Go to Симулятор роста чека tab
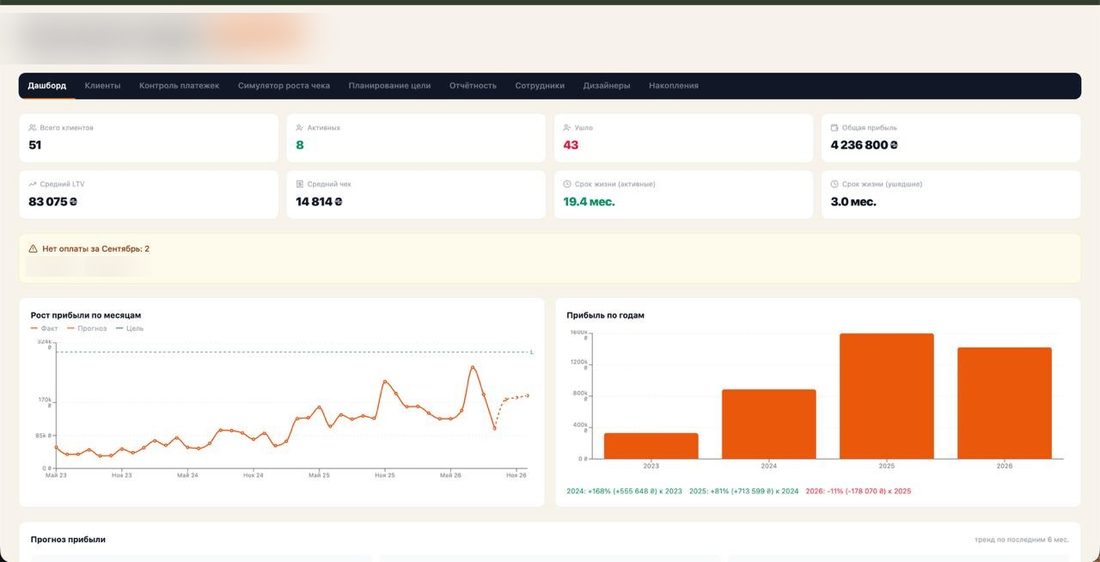The height and width of the screenshot is (562, 1100). 283,86
